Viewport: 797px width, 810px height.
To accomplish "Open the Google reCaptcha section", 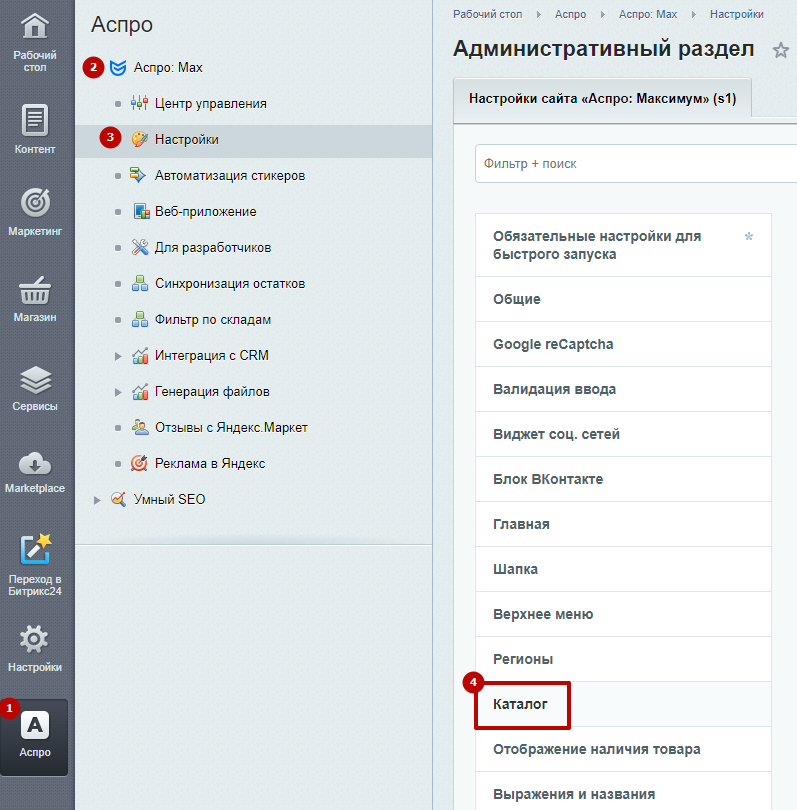I will coord(623,344).
